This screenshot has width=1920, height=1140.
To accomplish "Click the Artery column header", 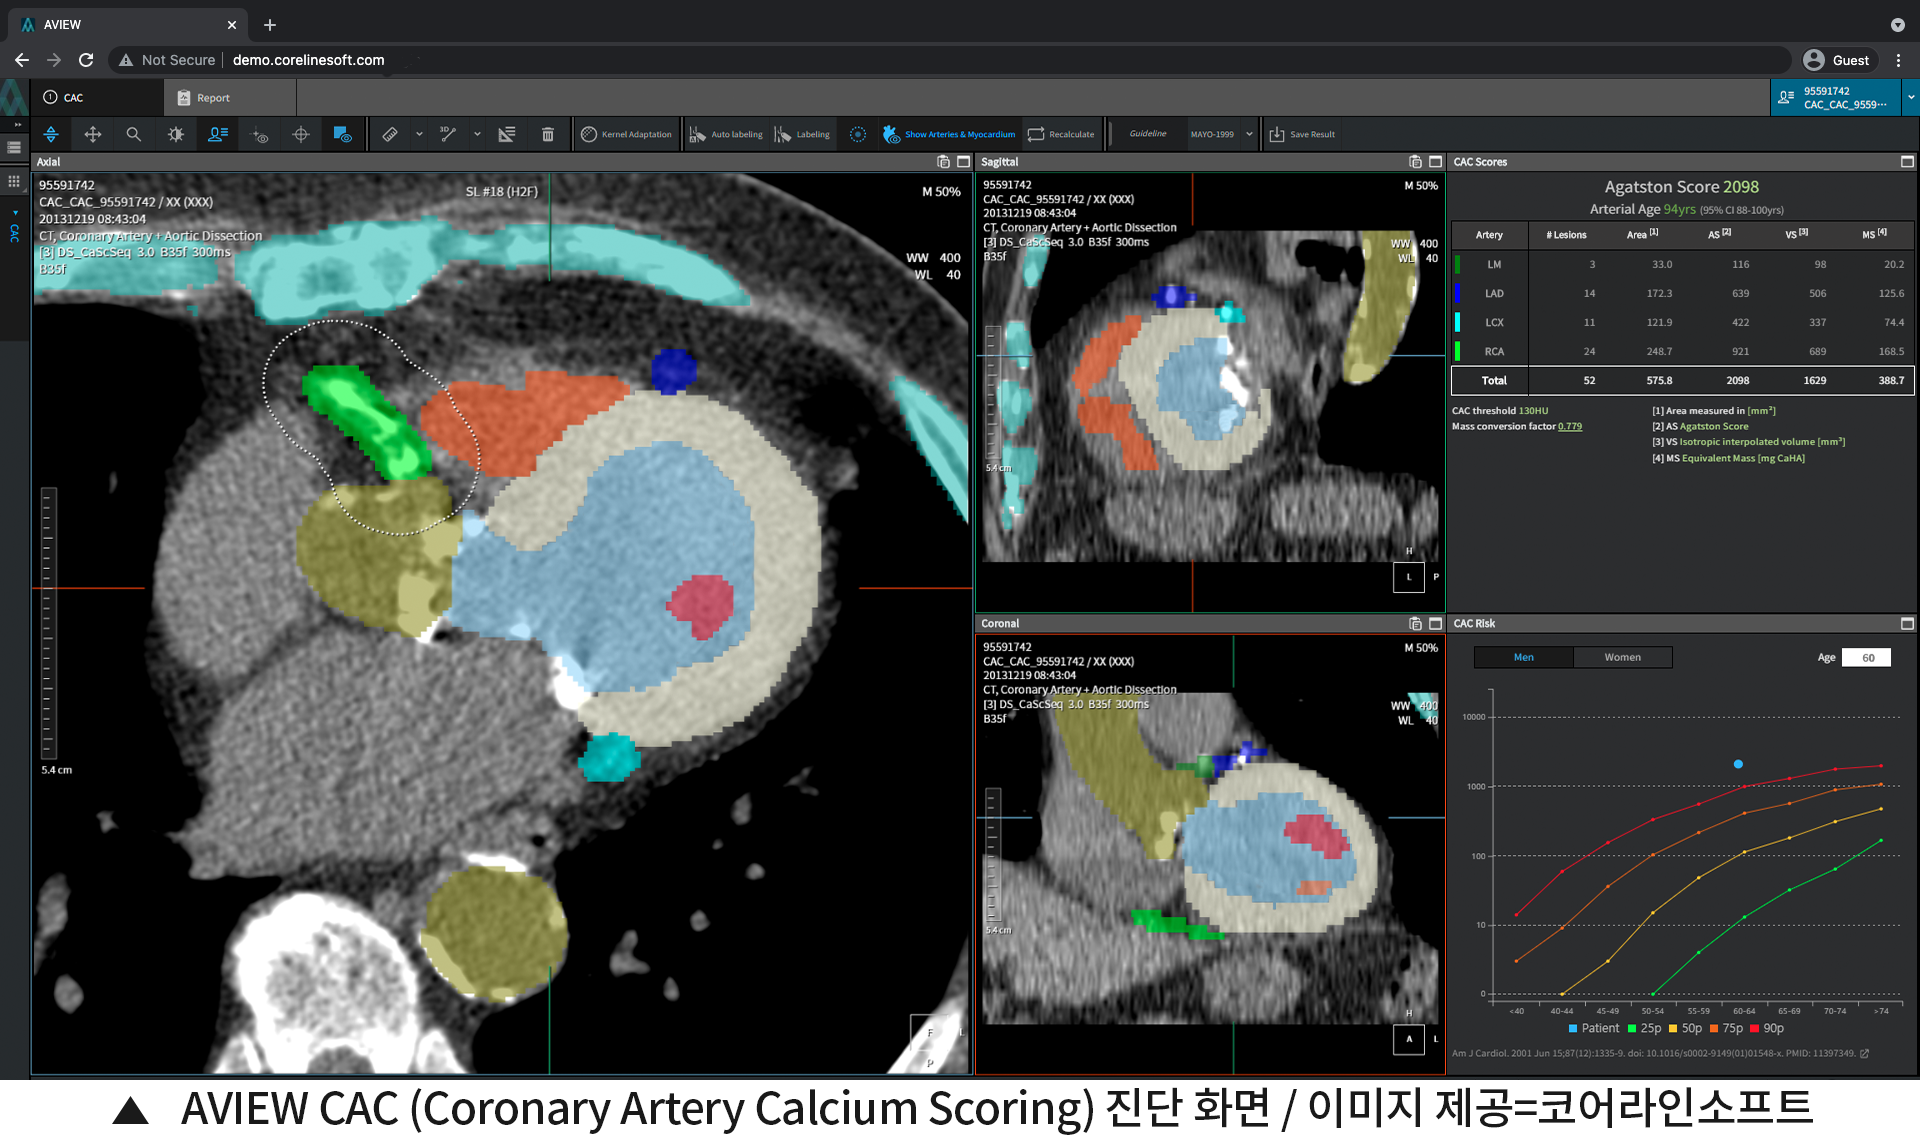I will pyautogui.click(x=1489, y=235).
